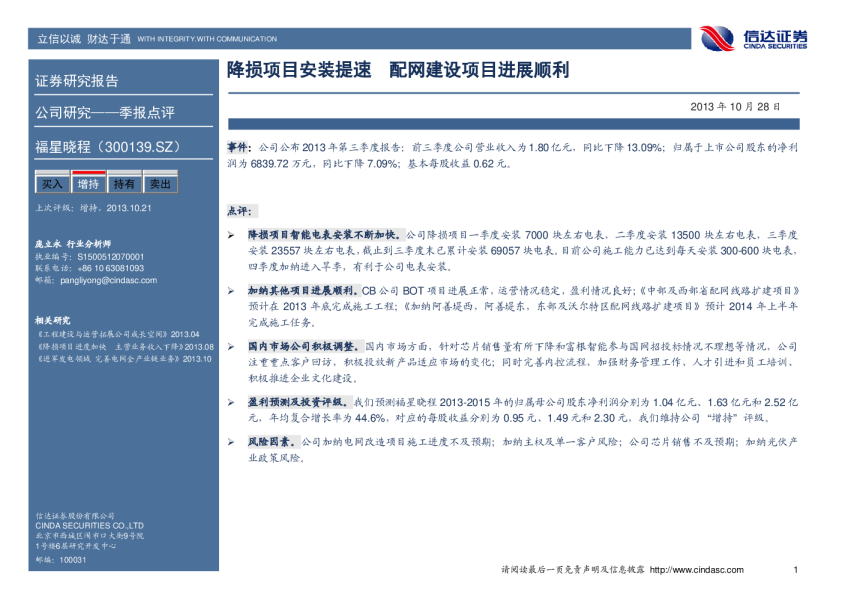Click the 证券研究报告 sidebar heading

tap(78, 81)
